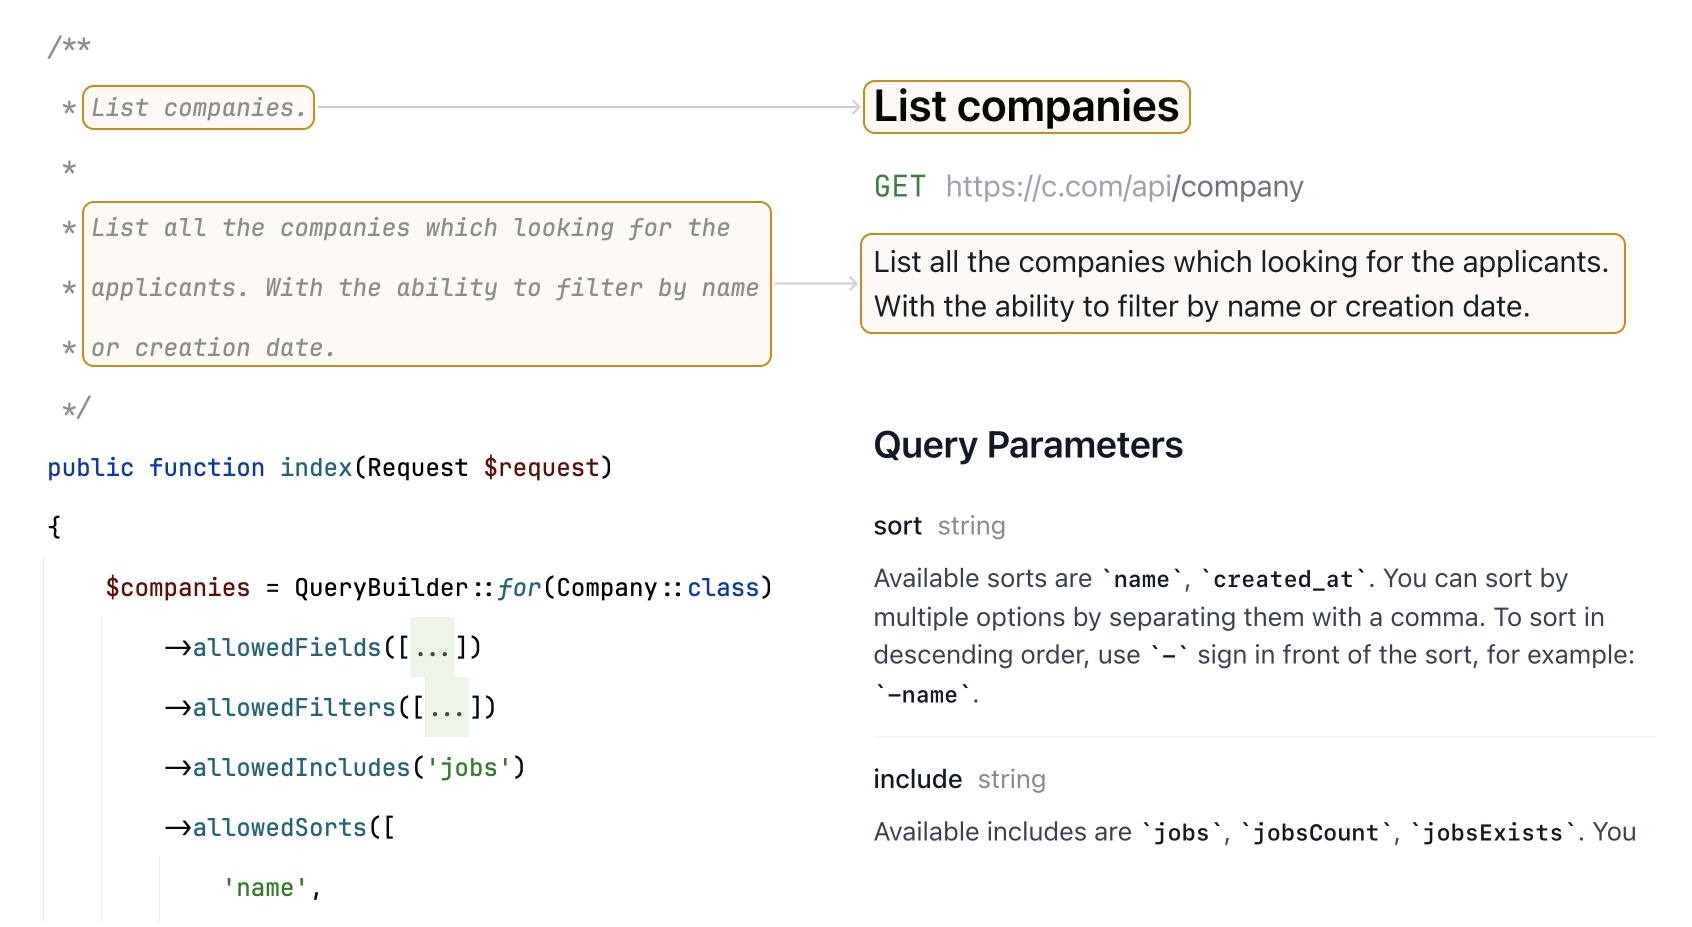Click the $companies variable

coord(178,588)
